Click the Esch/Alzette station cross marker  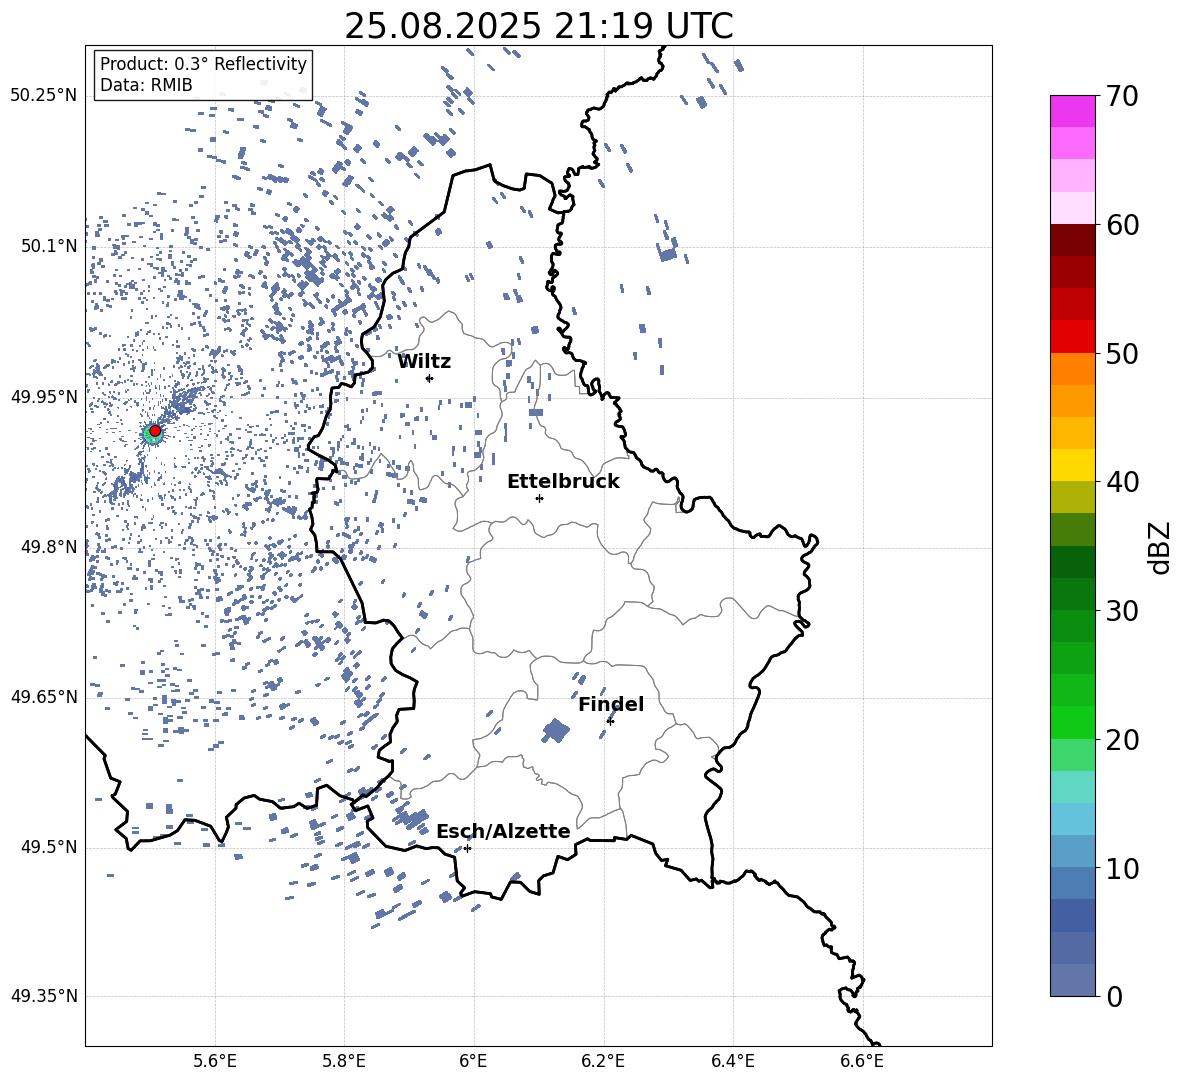pyautogui.click(x=467, y=848)
